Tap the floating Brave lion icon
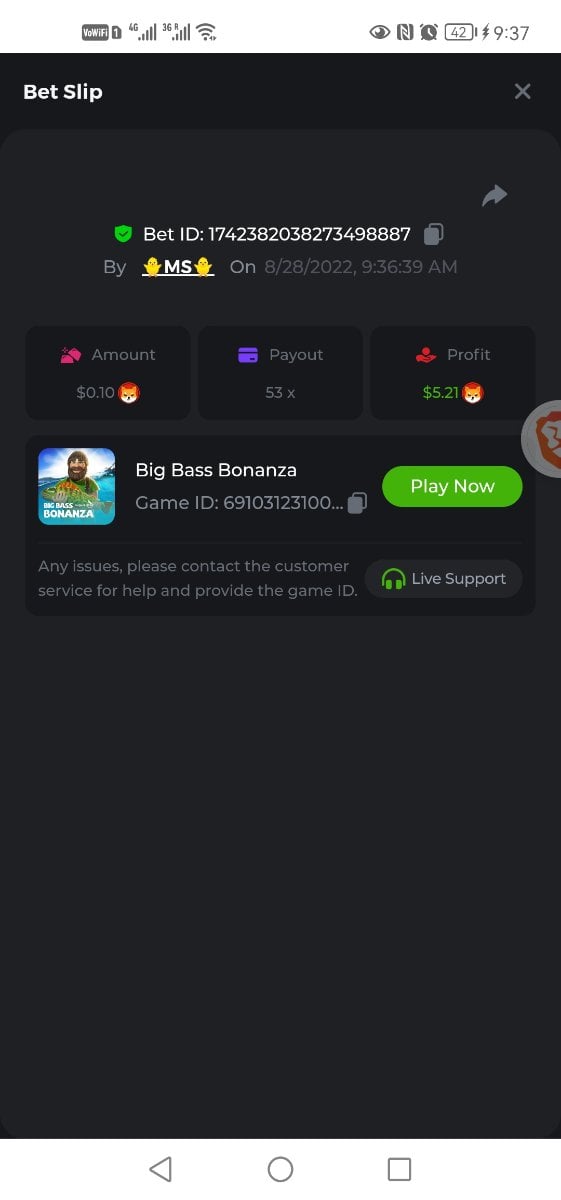Screen dimensions: 561x1200 (x=543, y=439)
